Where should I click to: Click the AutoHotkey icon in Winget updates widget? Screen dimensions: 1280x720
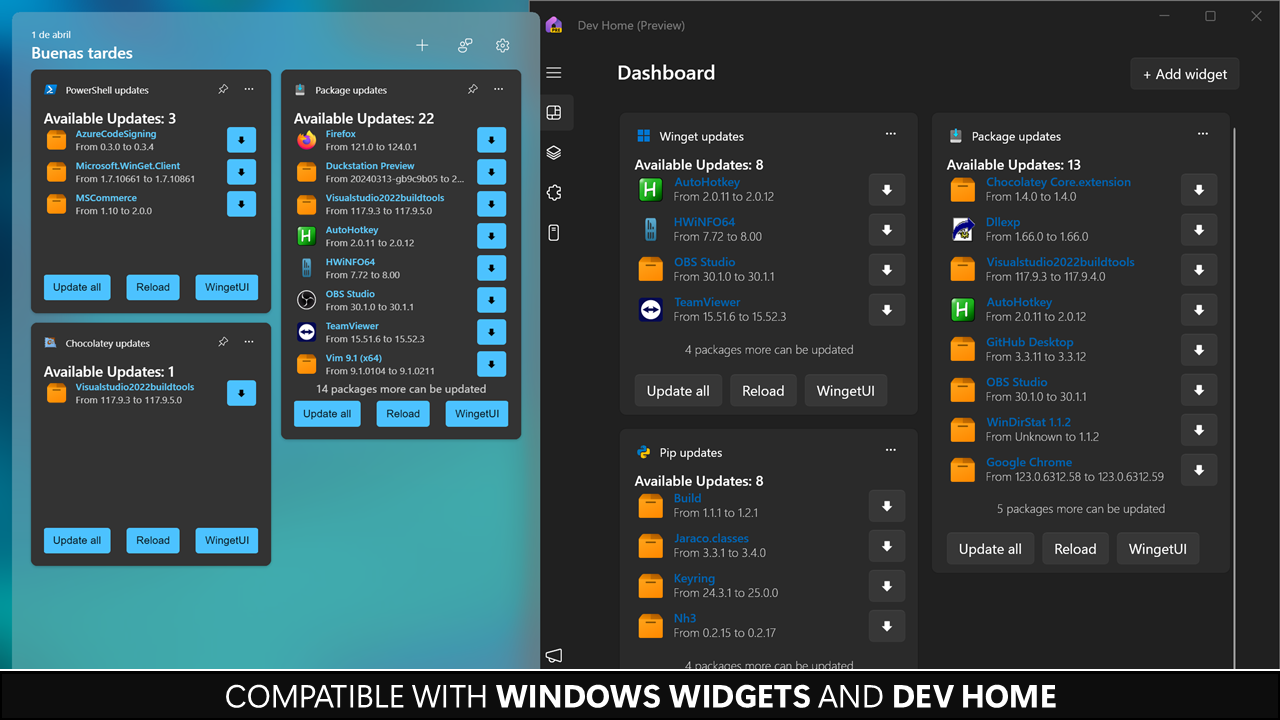pos(650,189)
